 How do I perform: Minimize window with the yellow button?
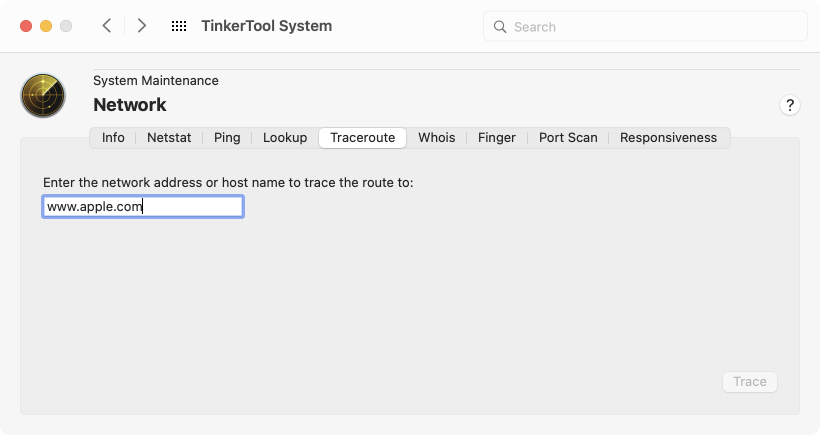click(46, 26)
